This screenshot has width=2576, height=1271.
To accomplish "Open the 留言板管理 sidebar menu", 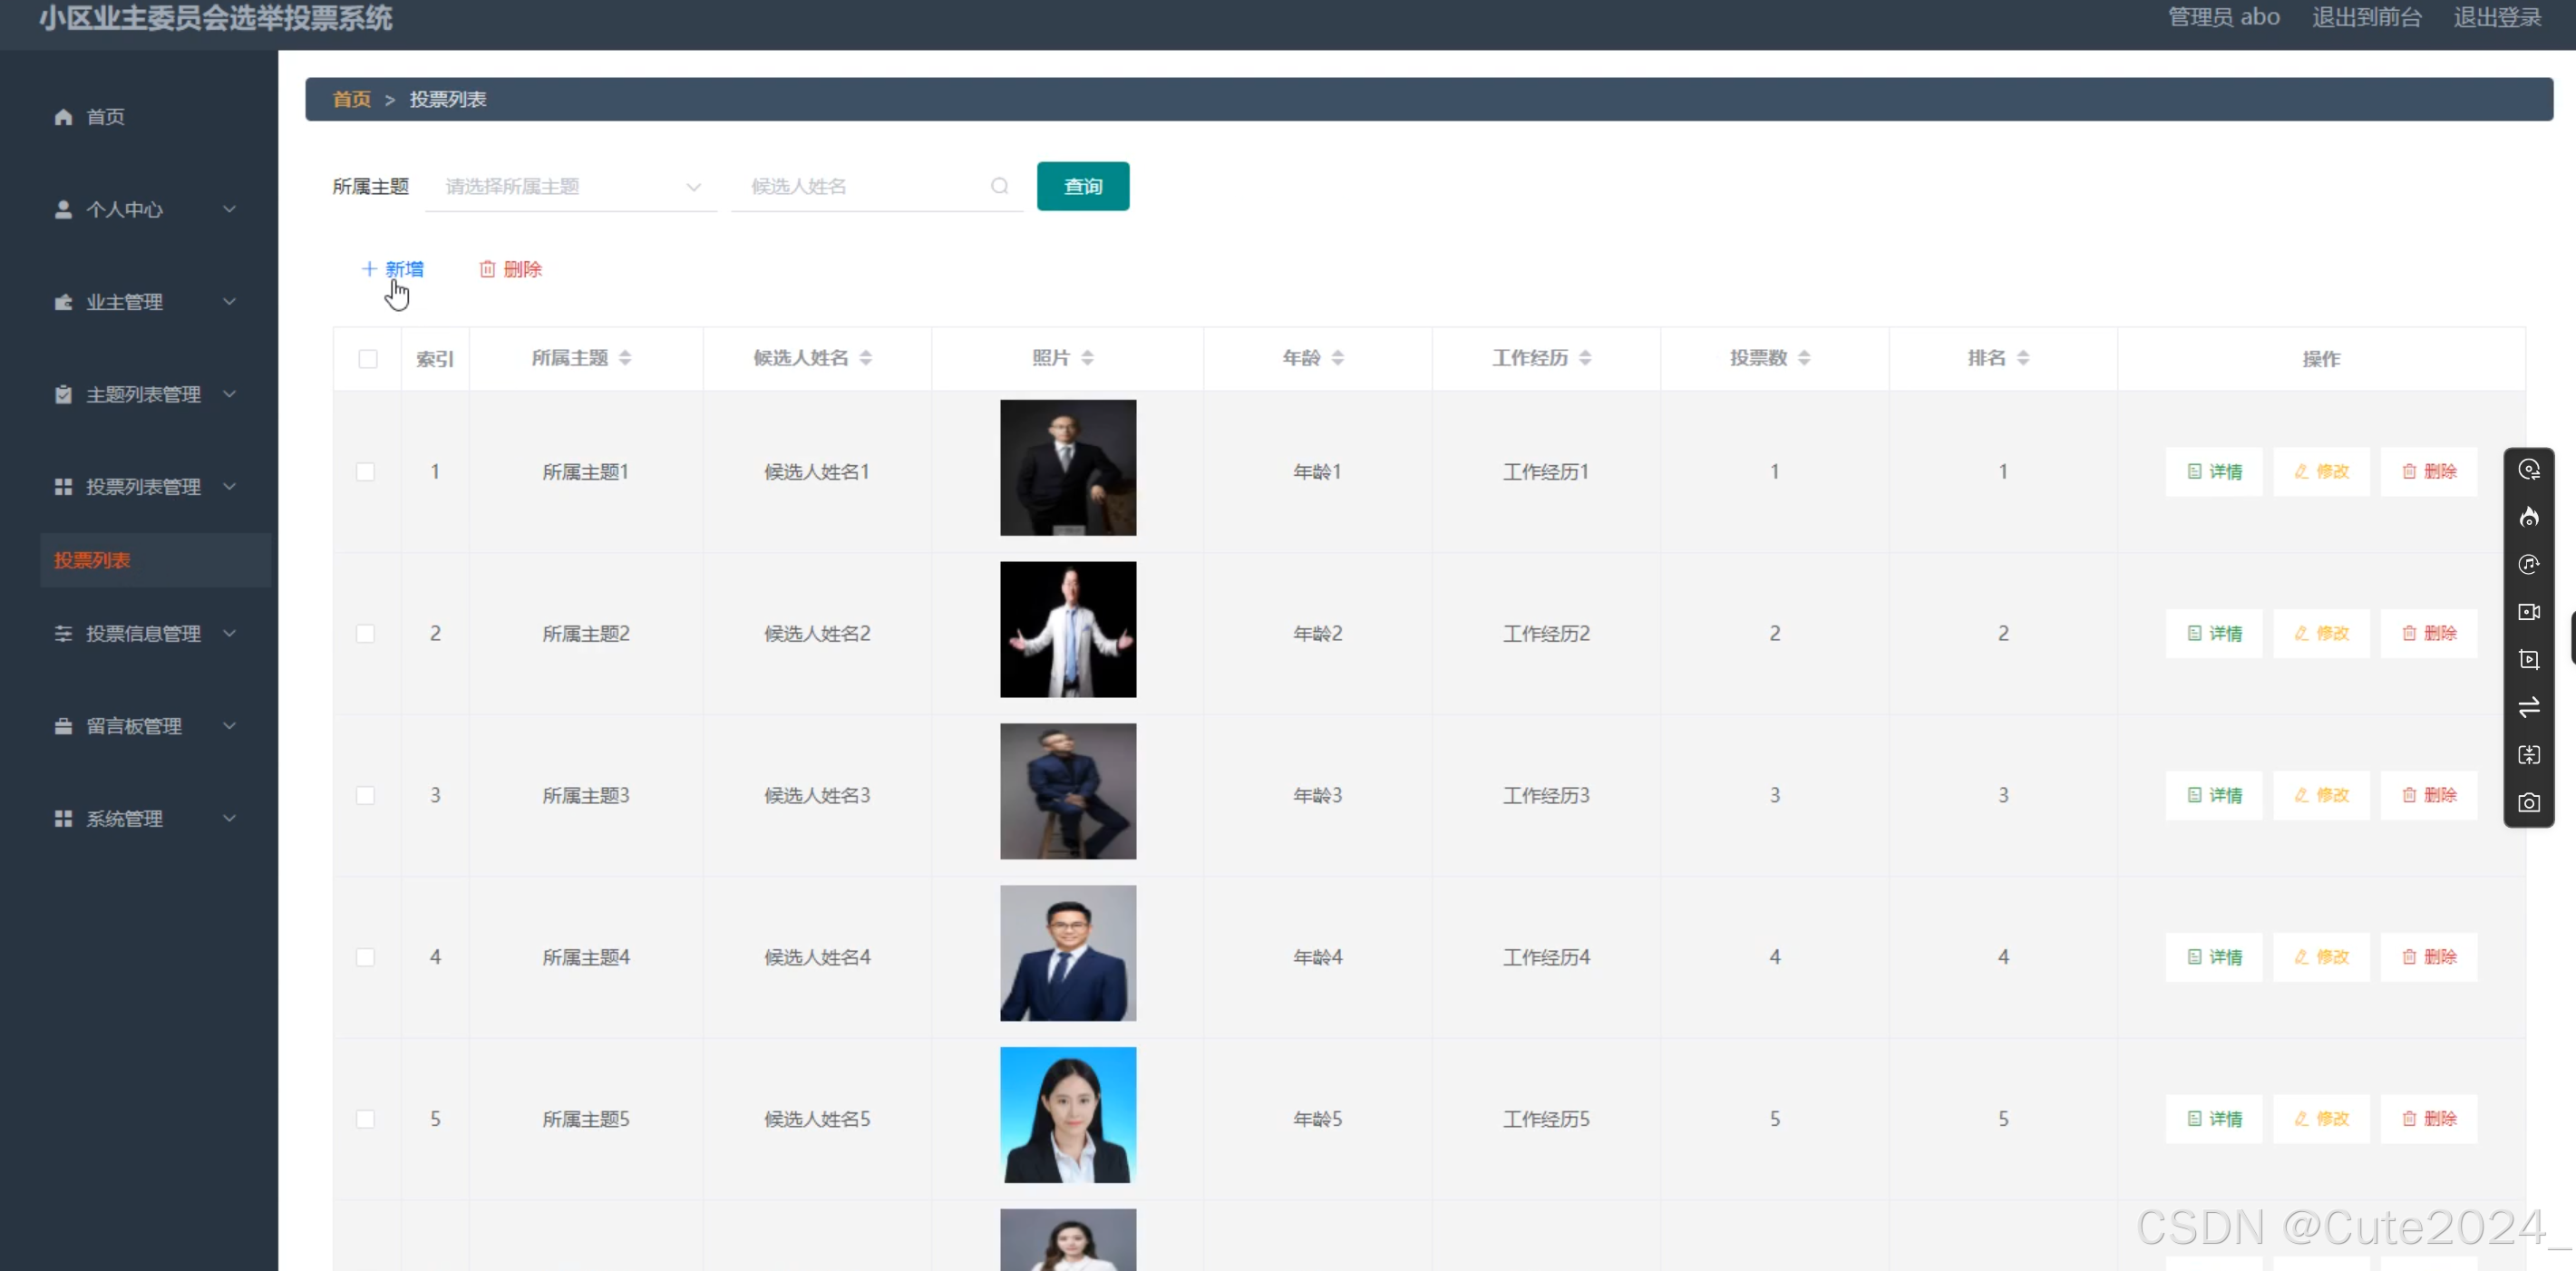I will coord(139,726).
